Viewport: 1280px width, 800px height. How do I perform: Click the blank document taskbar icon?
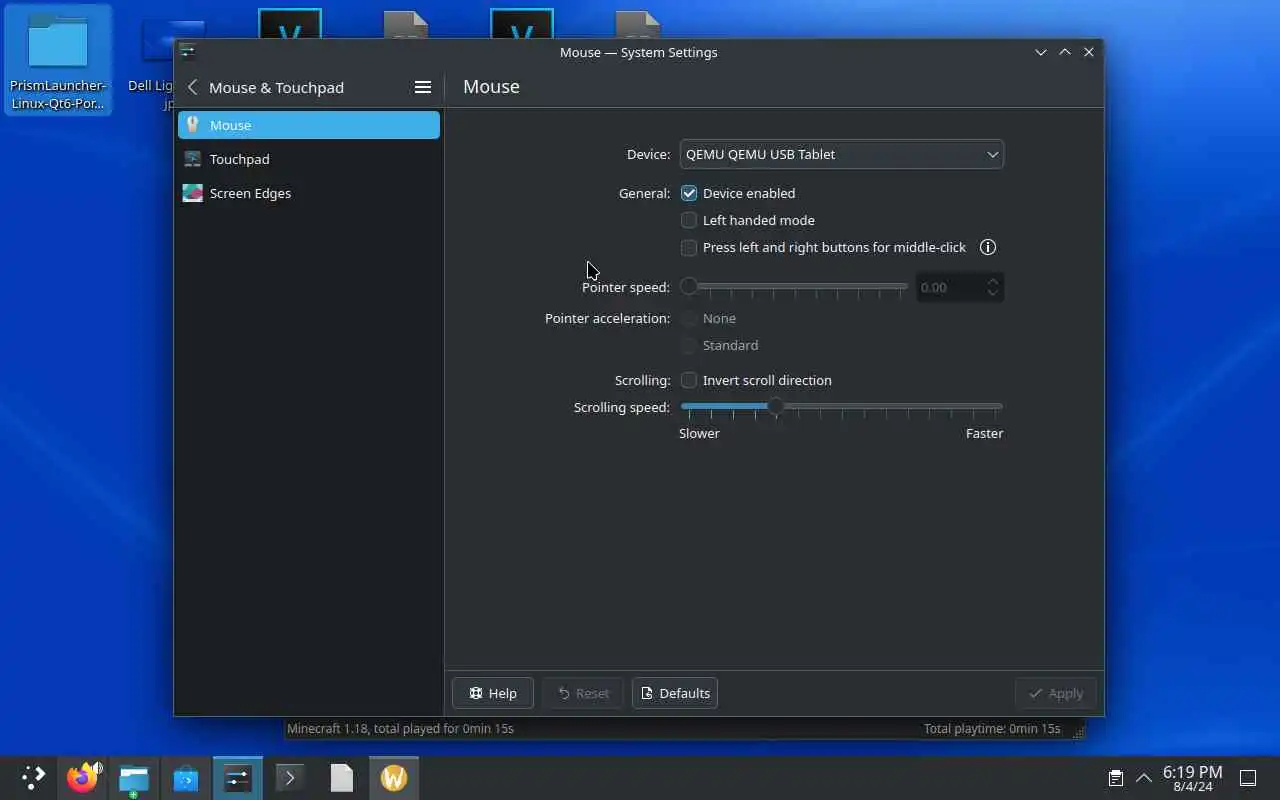[342, 777]
